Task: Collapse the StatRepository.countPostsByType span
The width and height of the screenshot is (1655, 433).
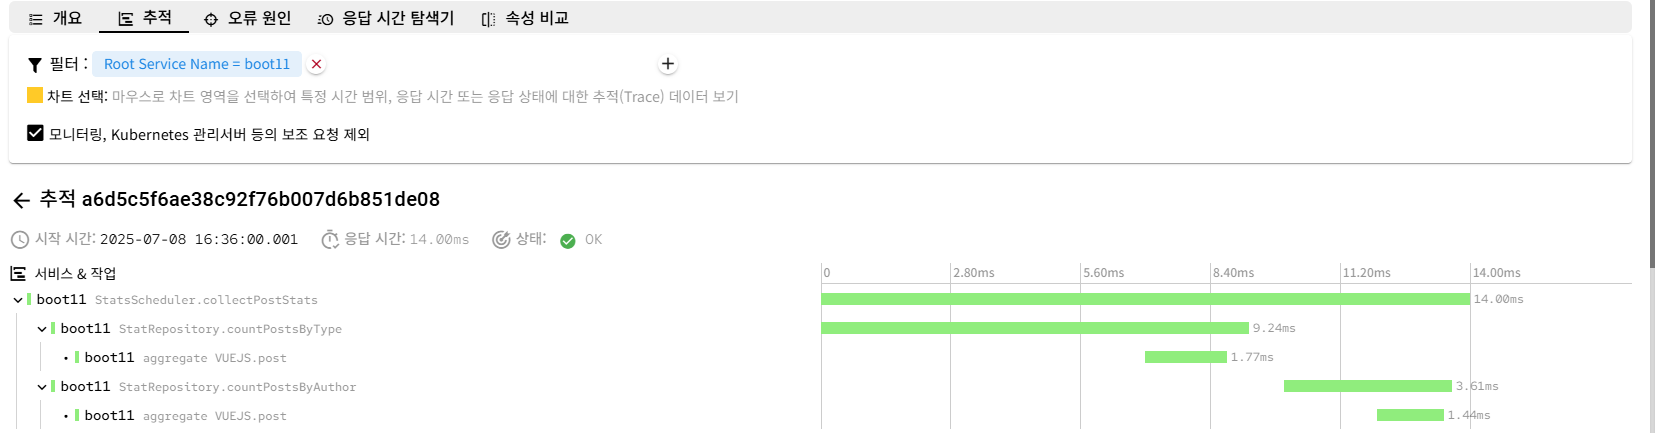Action: [42, 329]
